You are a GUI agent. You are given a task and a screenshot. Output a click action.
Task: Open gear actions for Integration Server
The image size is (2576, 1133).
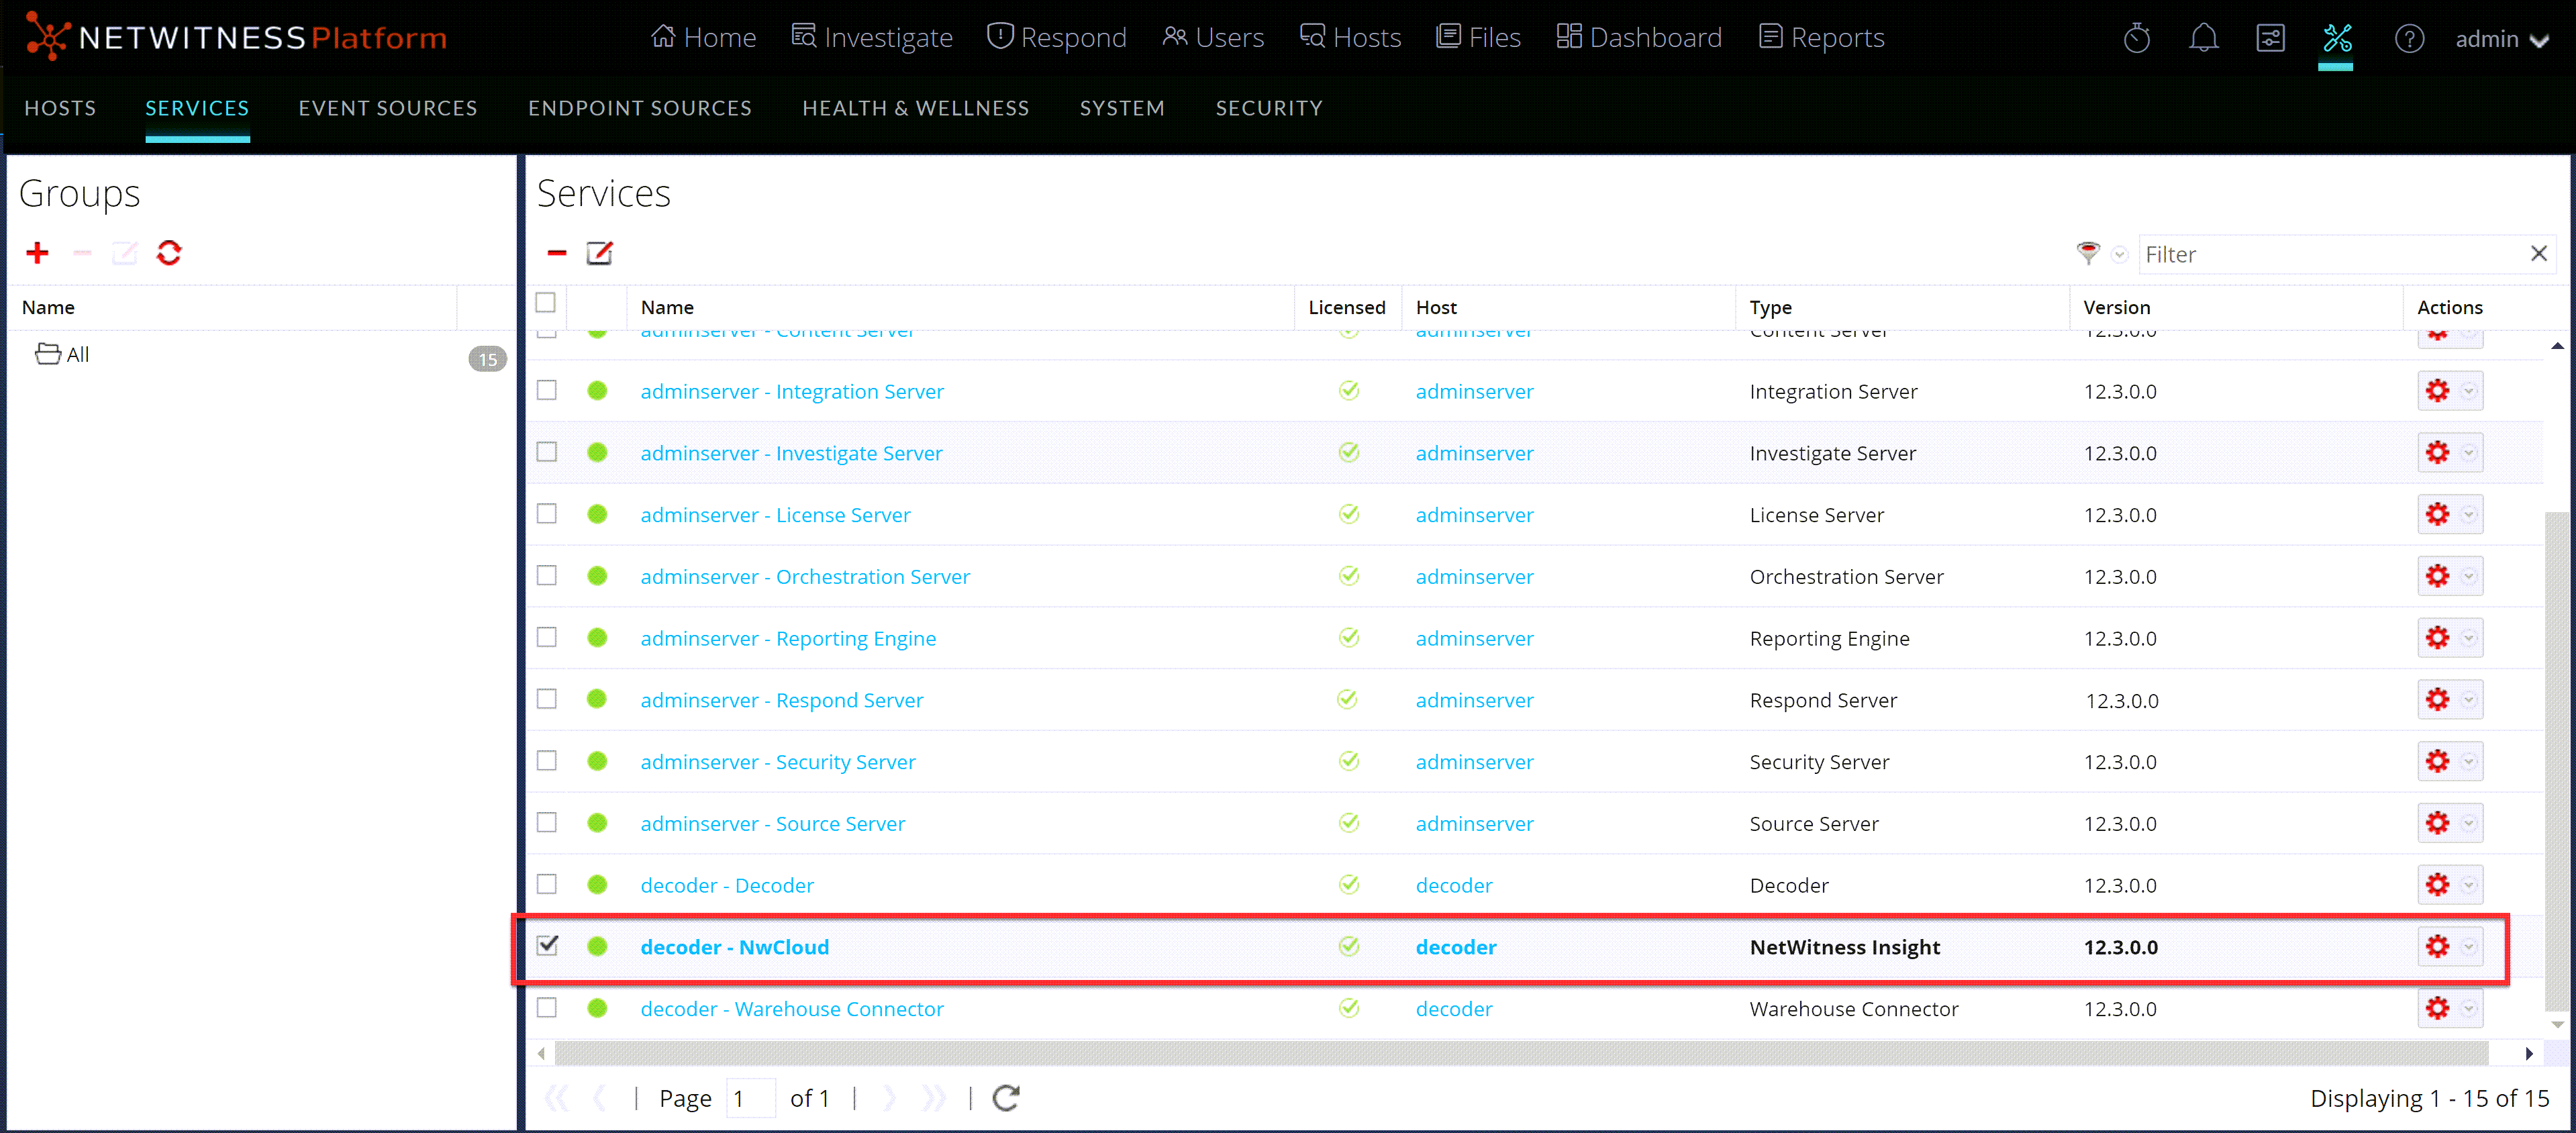point(2437,391)
